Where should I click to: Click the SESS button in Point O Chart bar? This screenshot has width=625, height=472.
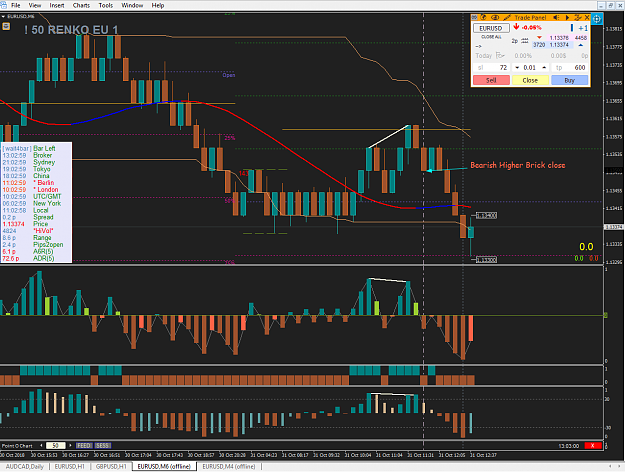pos(102,445)
